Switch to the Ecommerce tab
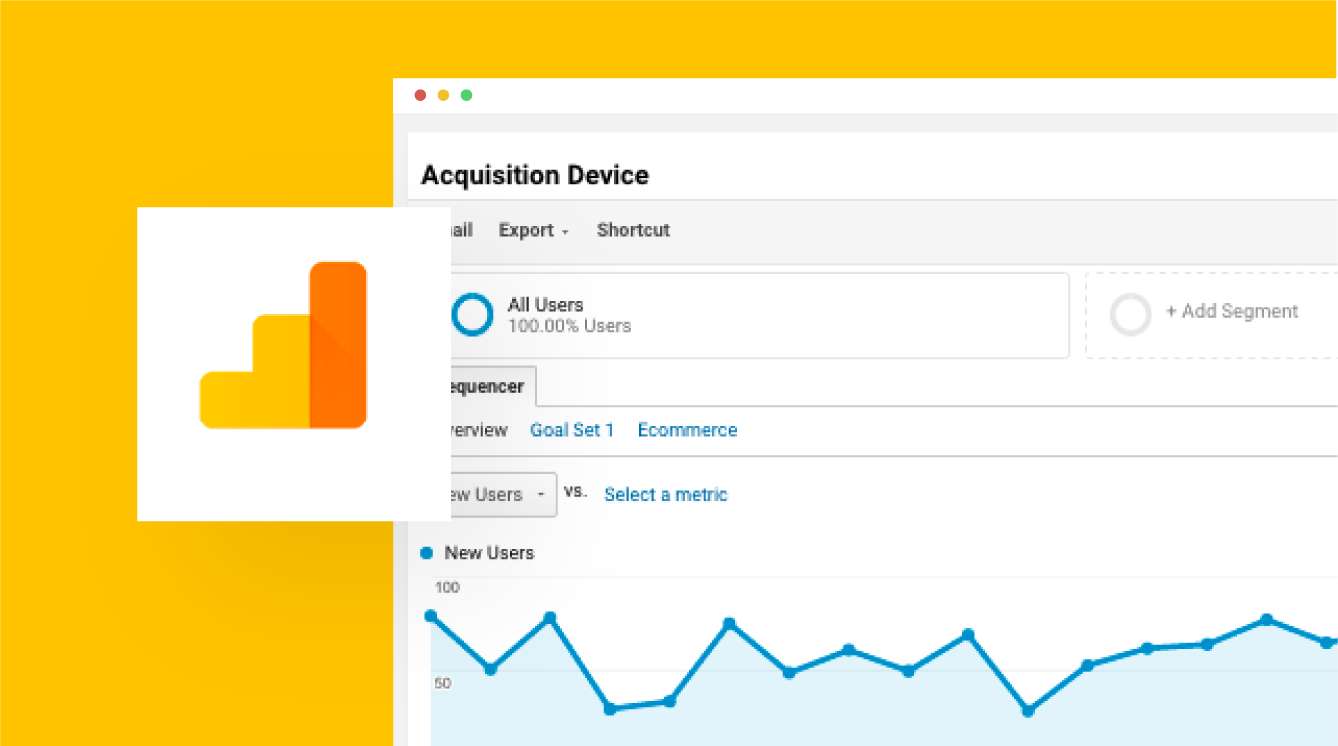1338x746 pixels. [x=687, y=430]
